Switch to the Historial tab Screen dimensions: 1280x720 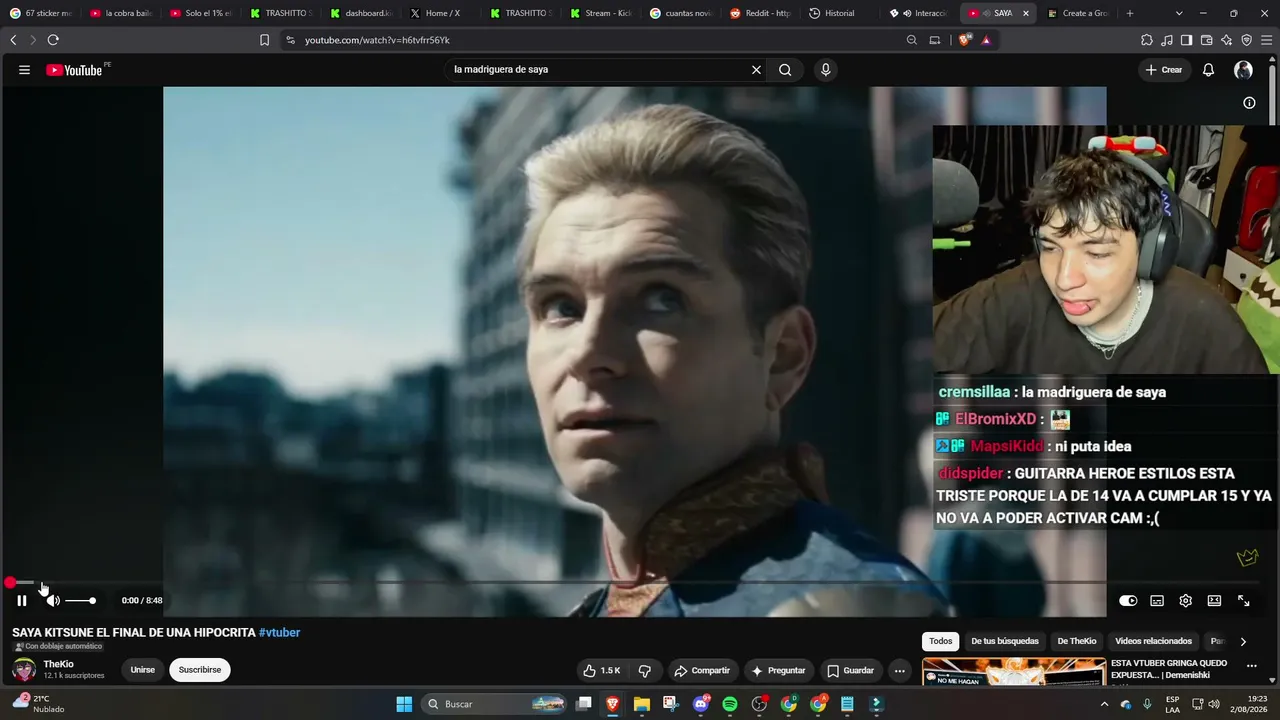point(840,13)
